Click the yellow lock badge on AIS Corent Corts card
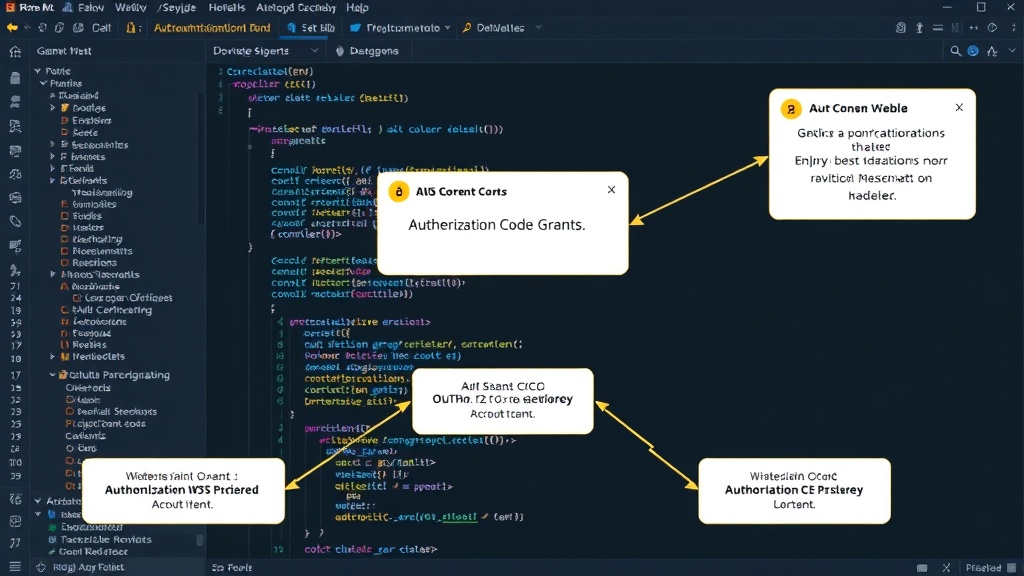This screenshot has width=1024, height=576. (x=399, y=191)
